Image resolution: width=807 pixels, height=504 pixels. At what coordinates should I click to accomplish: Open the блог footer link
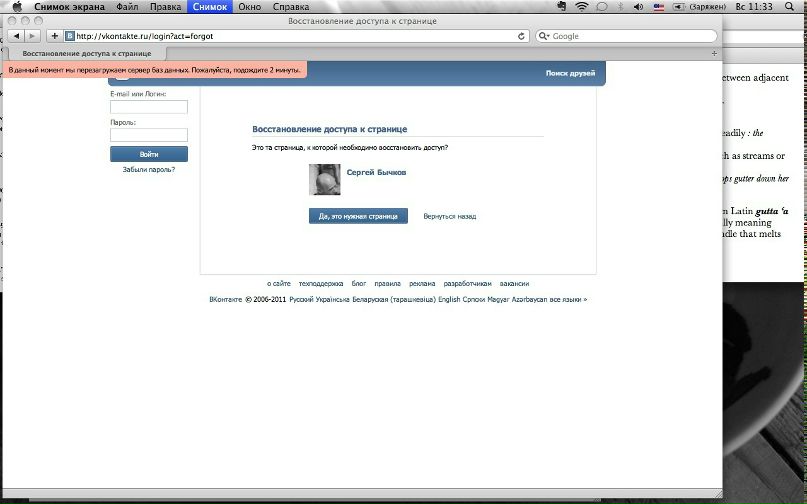359,284
